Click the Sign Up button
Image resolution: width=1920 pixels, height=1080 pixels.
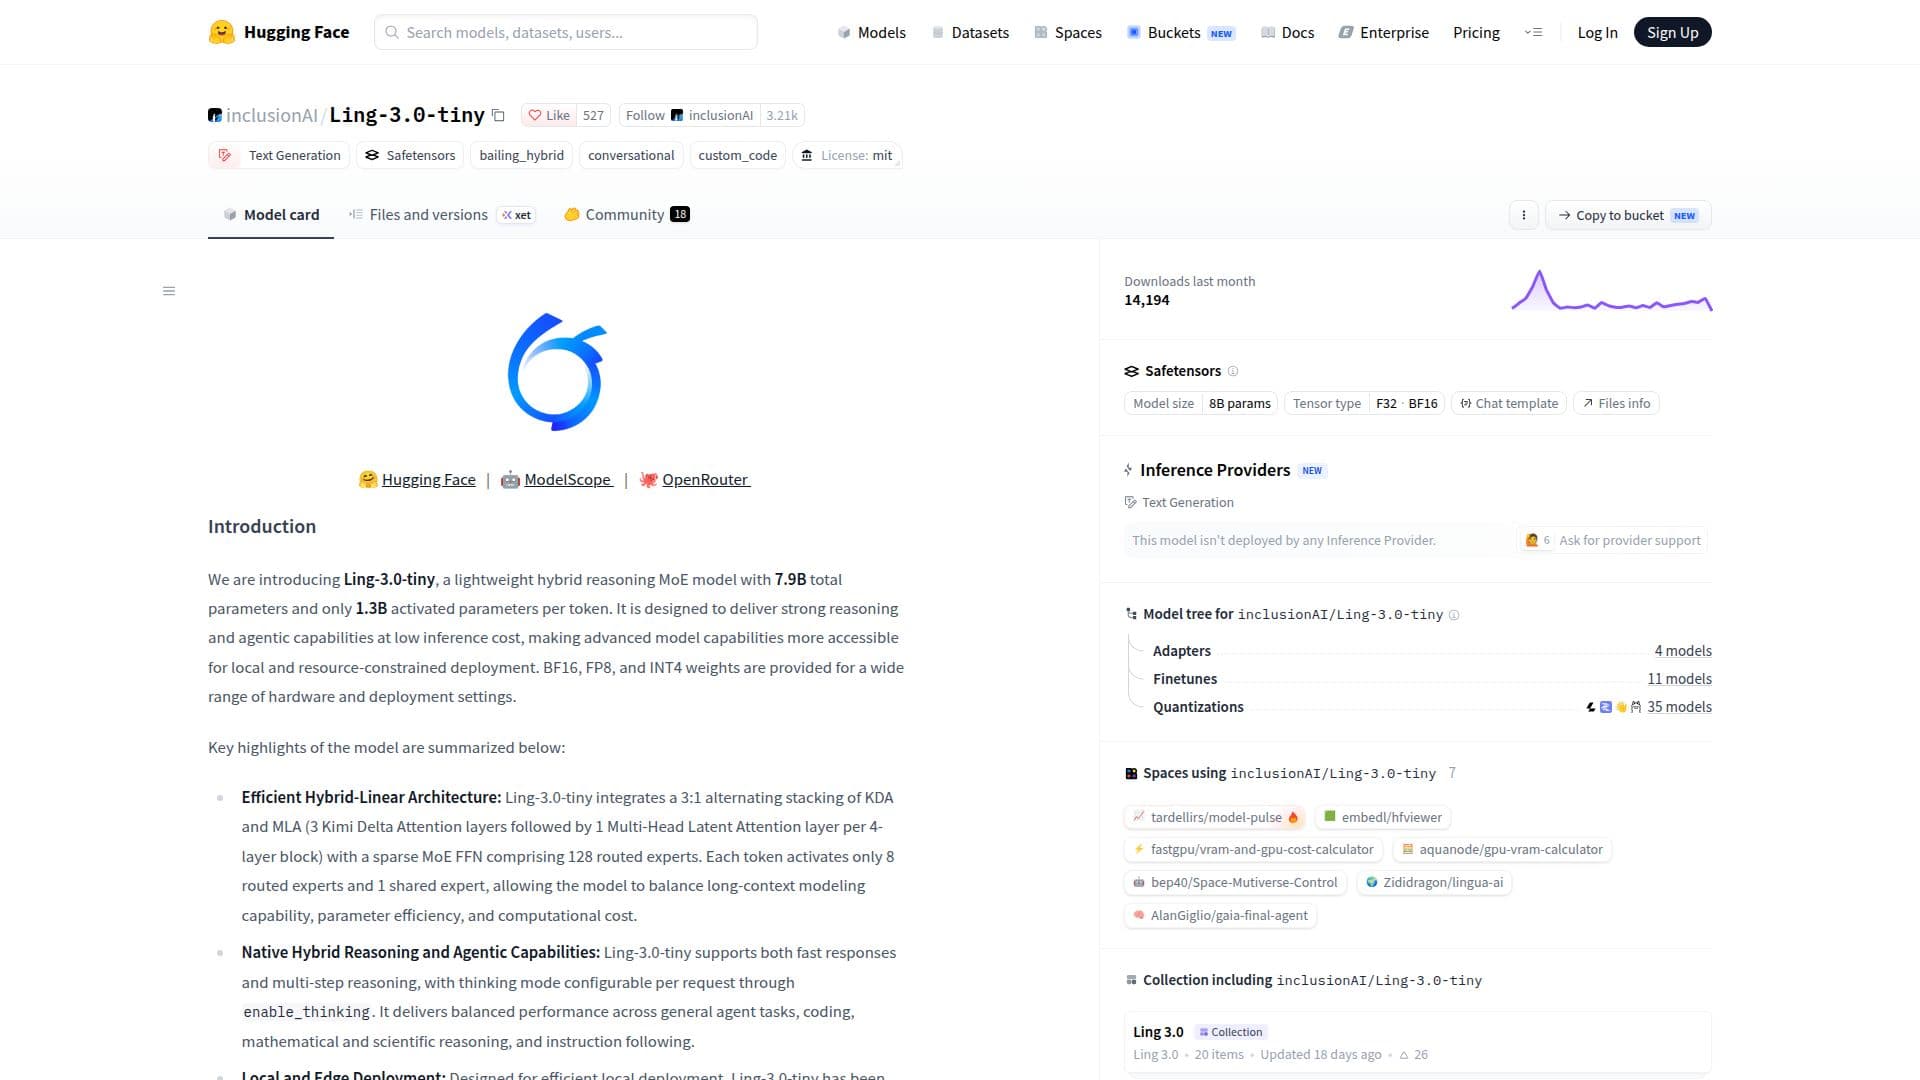point(1672,32)
